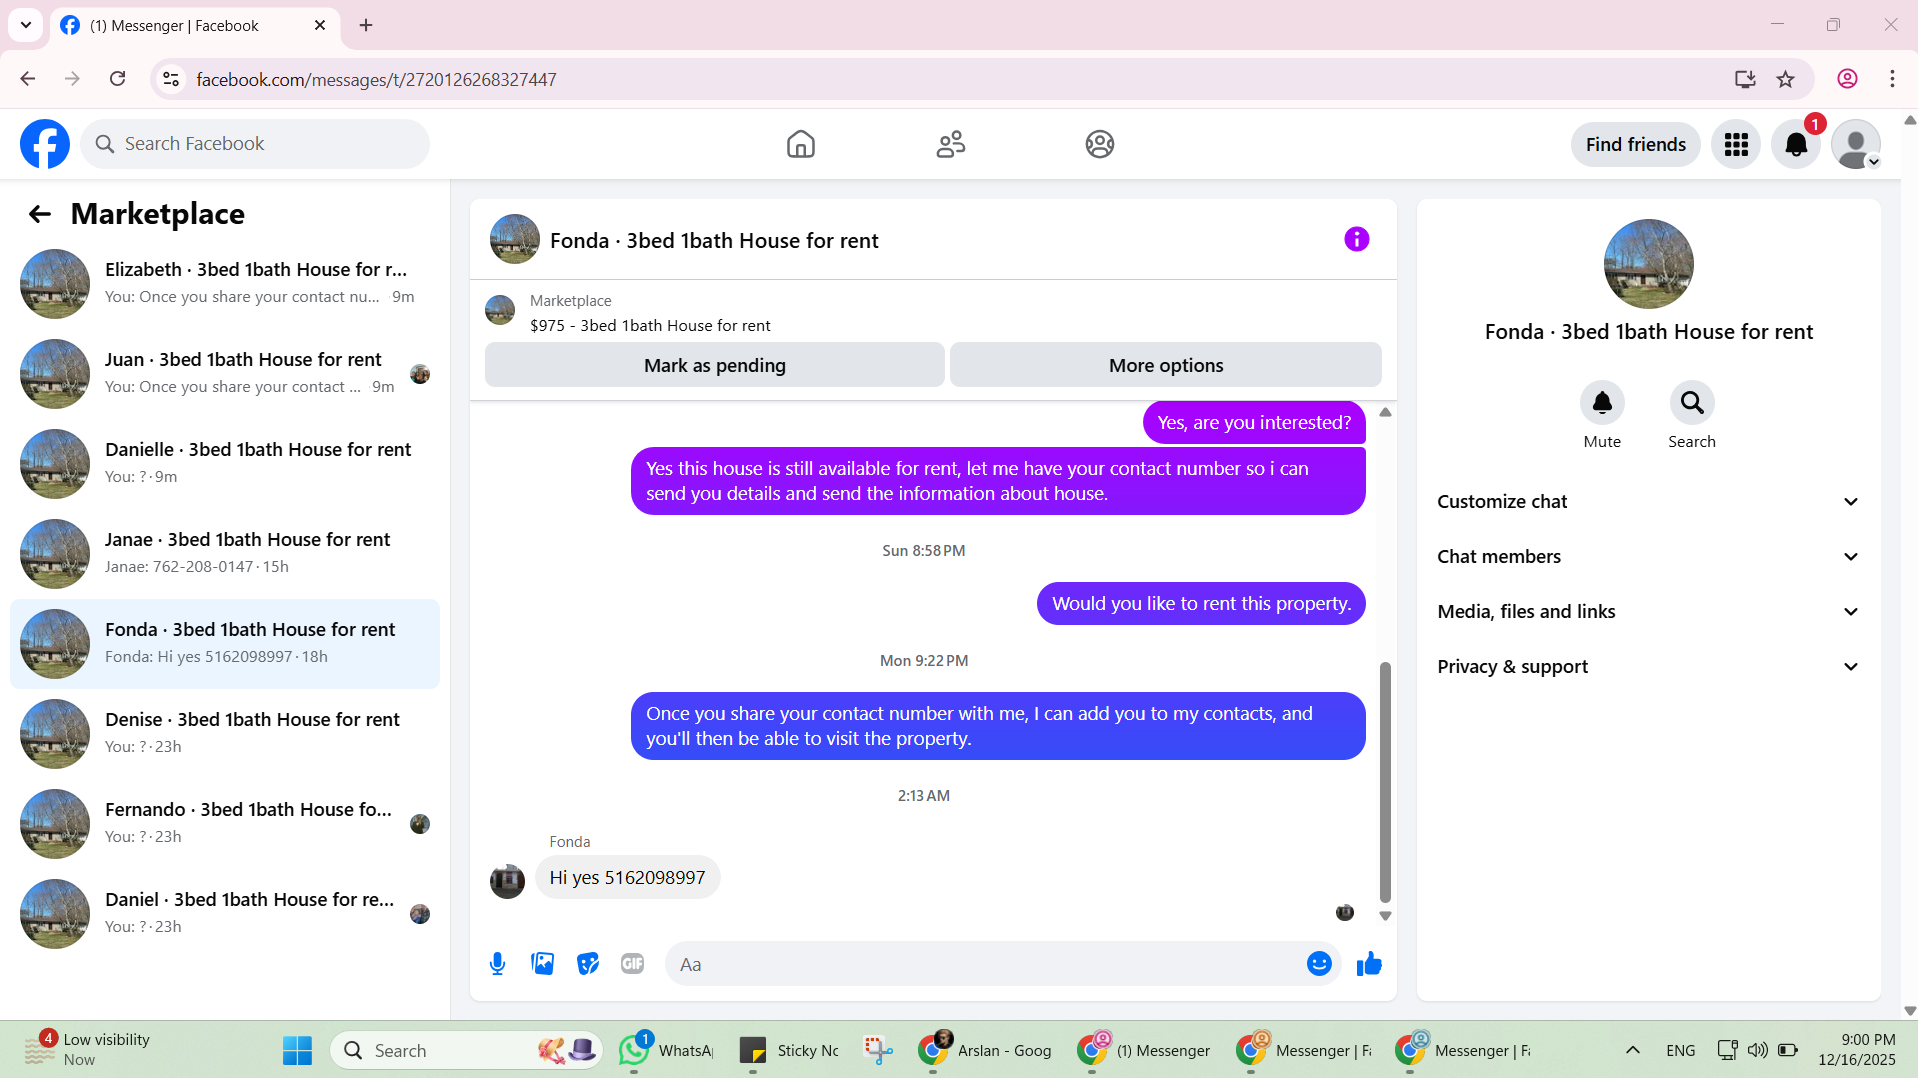
Task: Open Denise's house rental conversation
Action: click(x=225, y=734)
